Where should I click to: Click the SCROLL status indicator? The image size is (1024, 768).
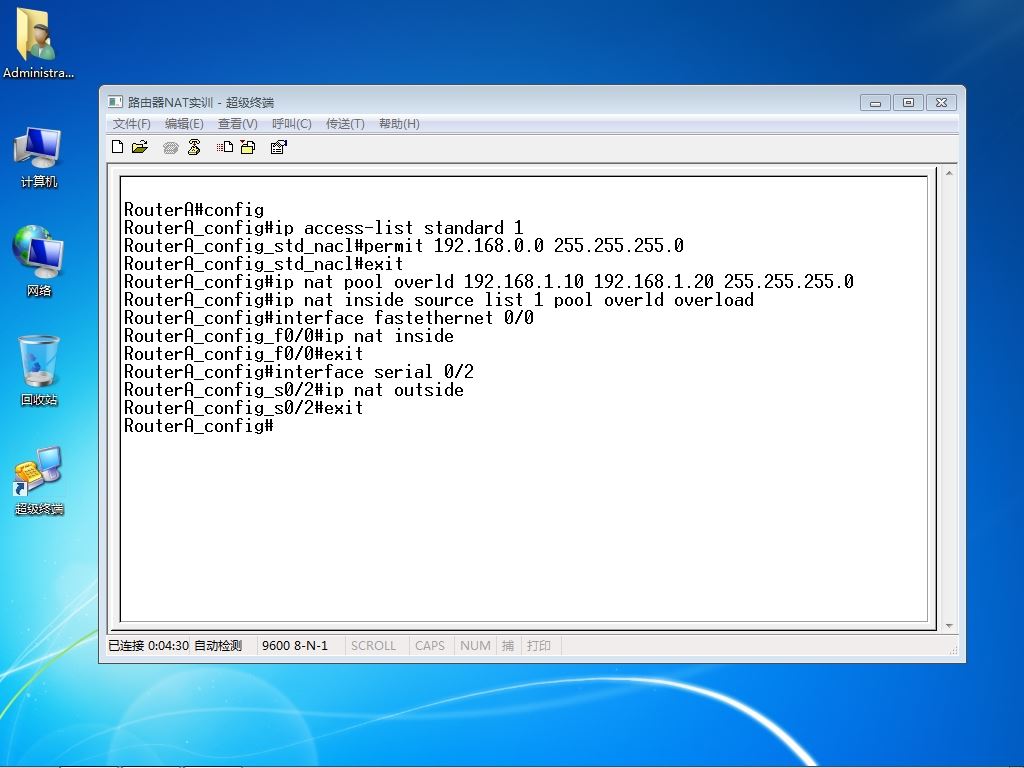point(374,646)
